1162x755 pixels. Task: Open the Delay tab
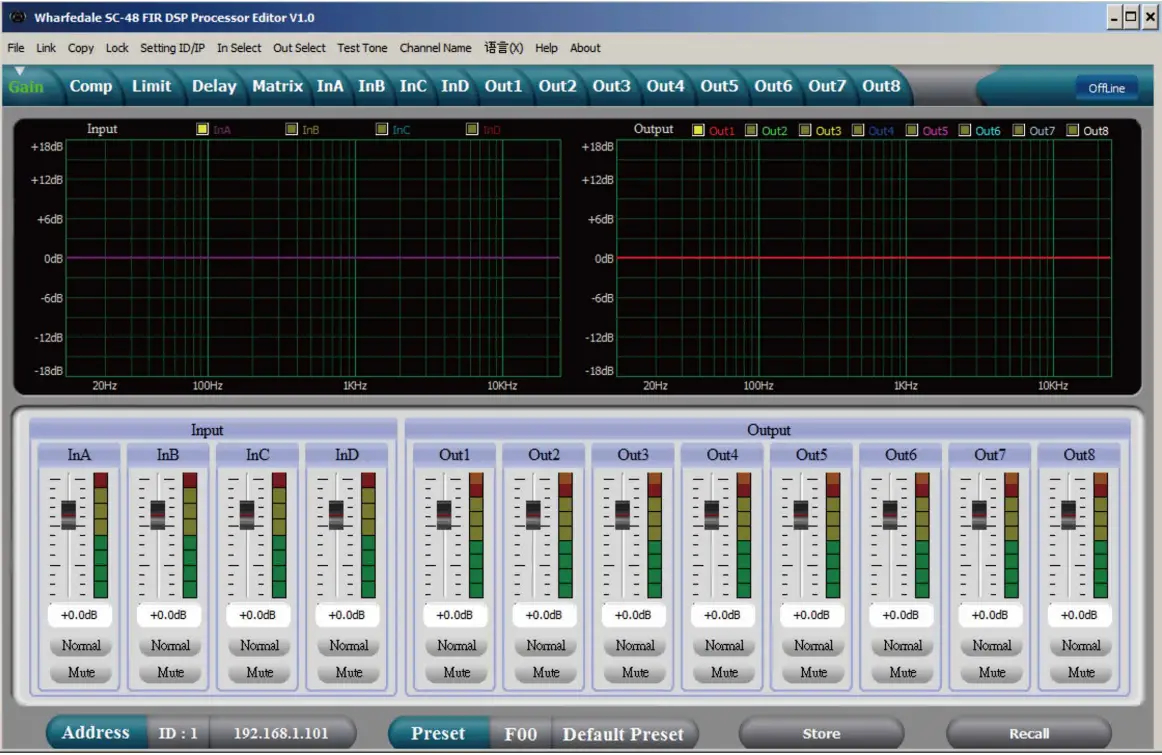tap(214, 86)
